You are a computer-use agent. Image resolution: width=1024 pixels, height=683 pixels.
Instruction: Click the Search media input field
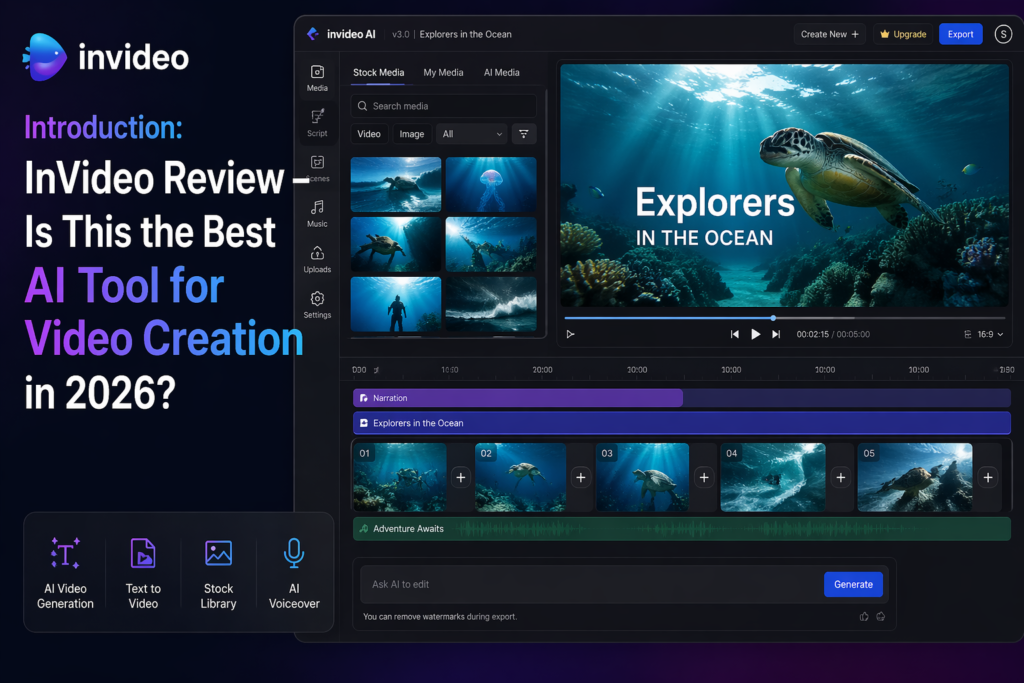pos(443,106)
